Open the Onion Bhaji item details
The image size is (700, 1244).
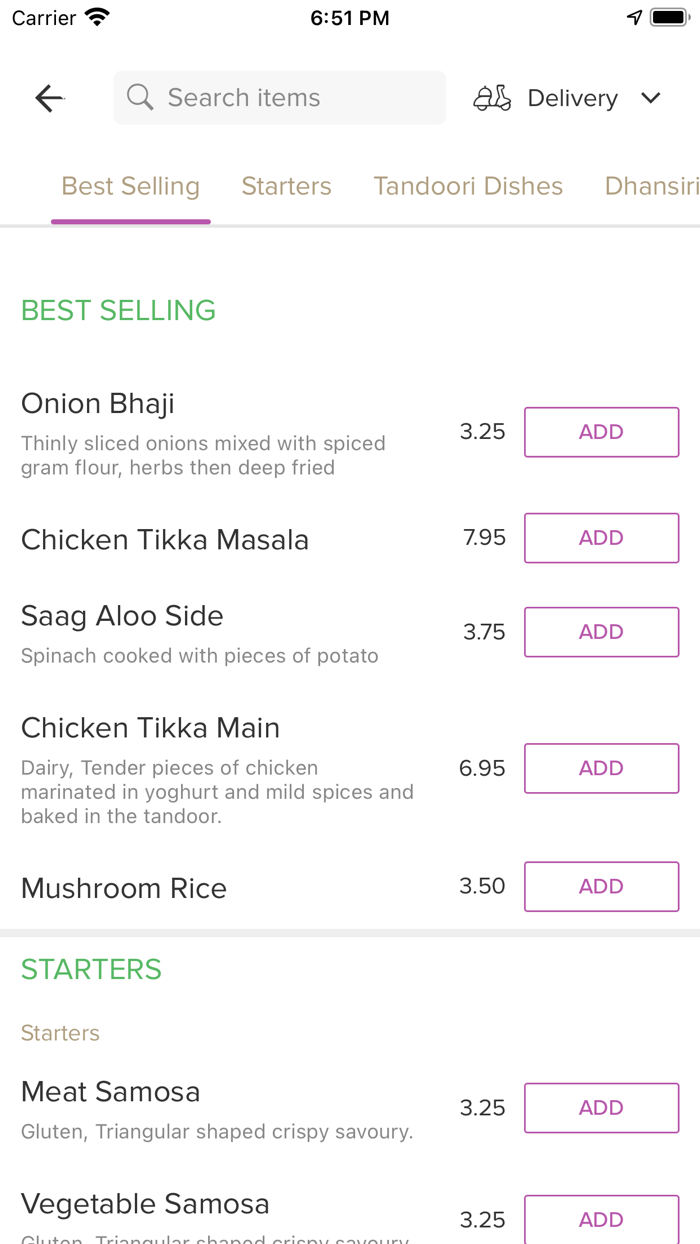98,404
